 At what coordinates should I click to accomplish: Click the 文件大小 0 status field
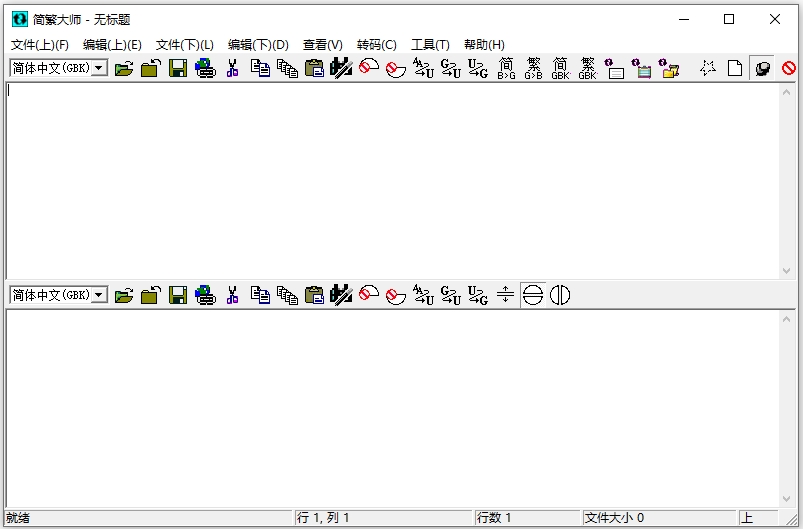click(x=659, y=518)
